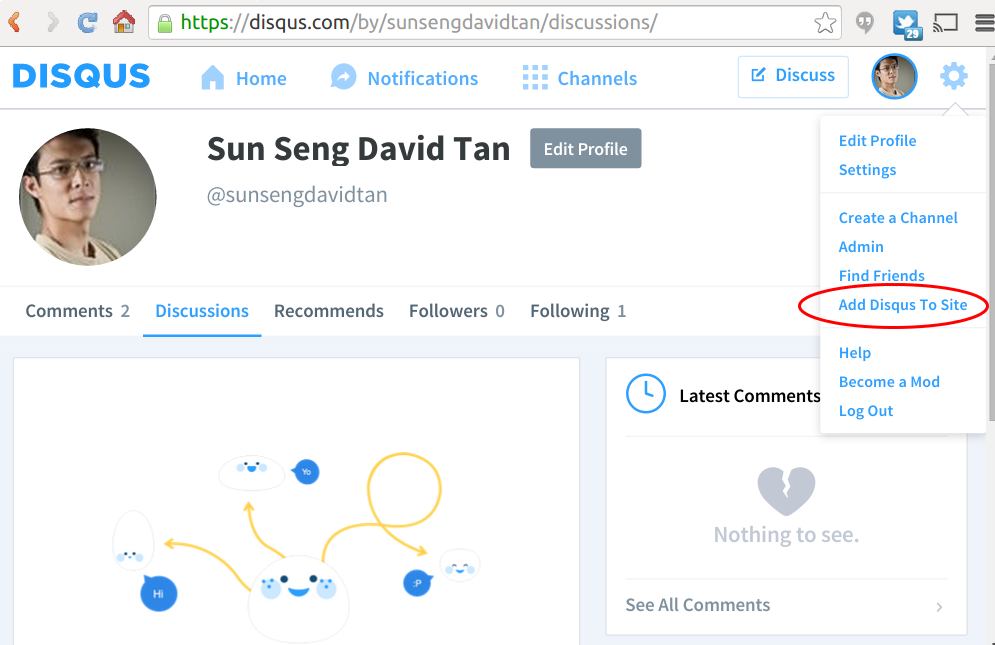Click the browser back arrow

tap(15, 22)
